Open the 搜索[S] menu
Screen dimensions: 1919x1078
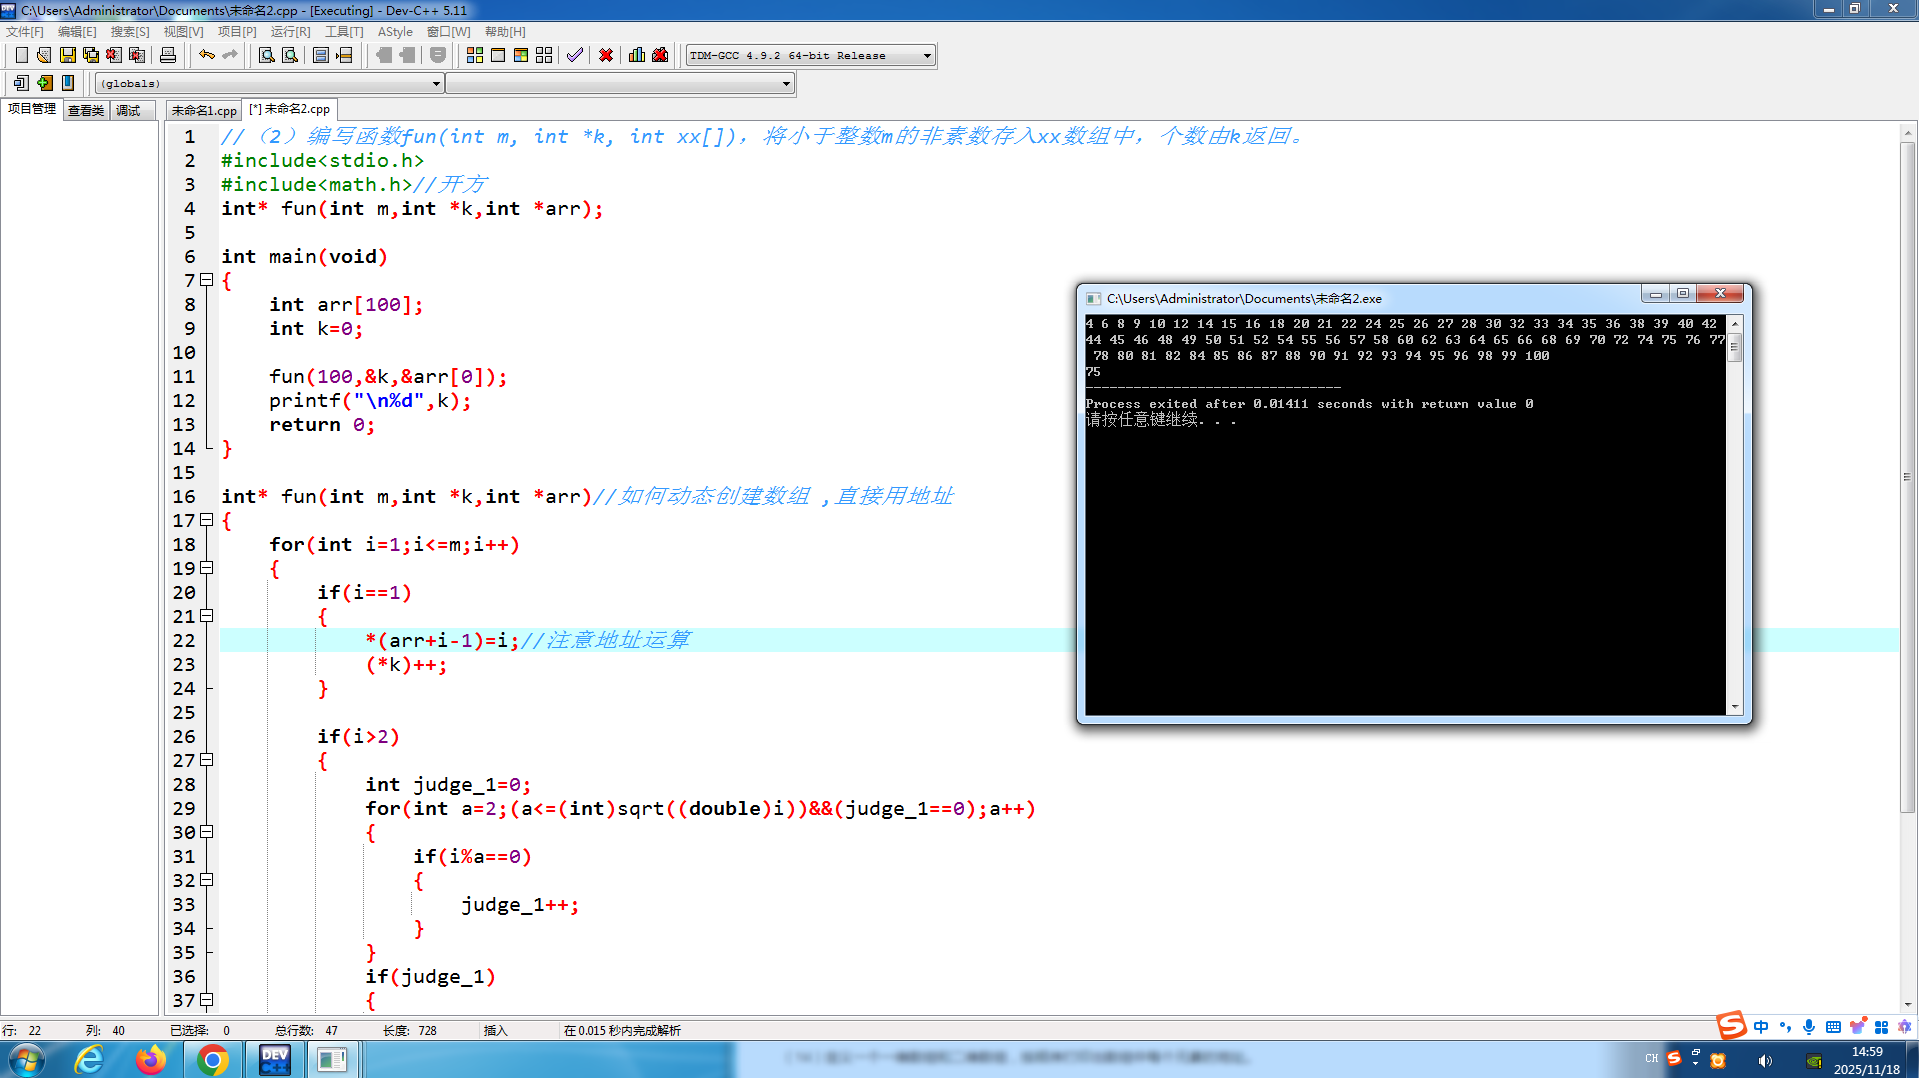(130, 32)
